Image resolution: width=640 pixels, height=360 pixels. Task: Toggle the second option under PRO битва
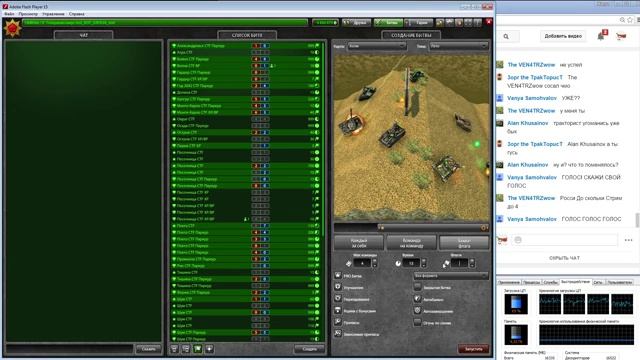[x=338, y=287]
